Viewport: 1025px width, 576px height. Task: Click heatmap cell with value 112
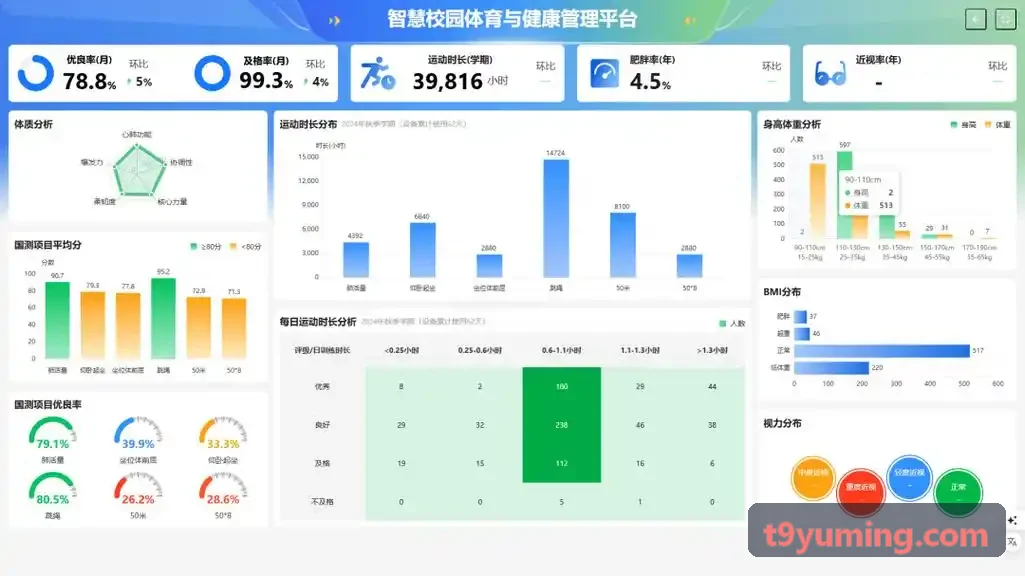tap(562, 464)
